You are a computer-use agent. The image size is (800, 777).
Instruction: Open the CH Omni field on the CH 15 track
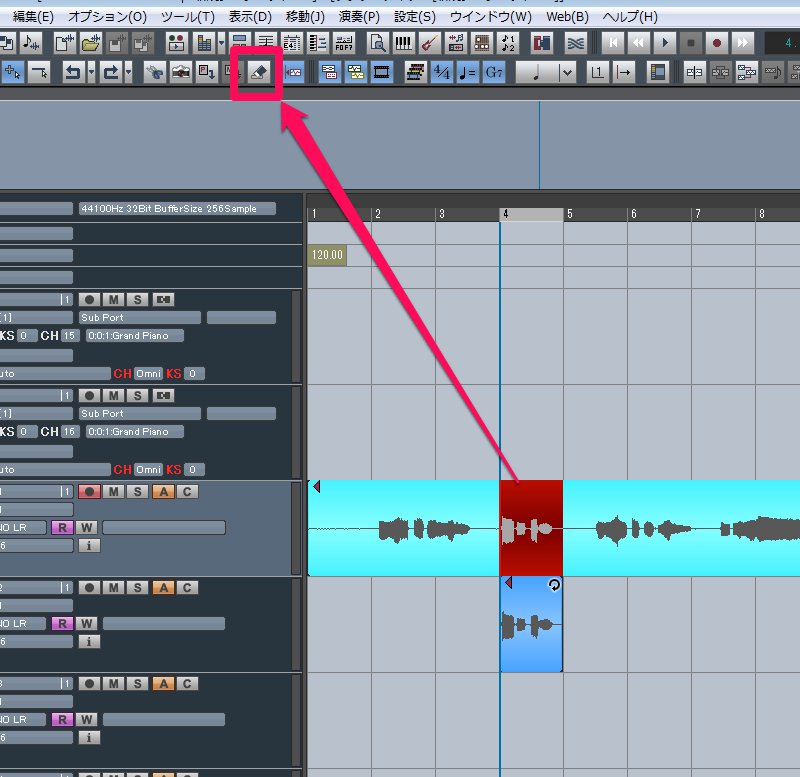click(x=148, y=373)
